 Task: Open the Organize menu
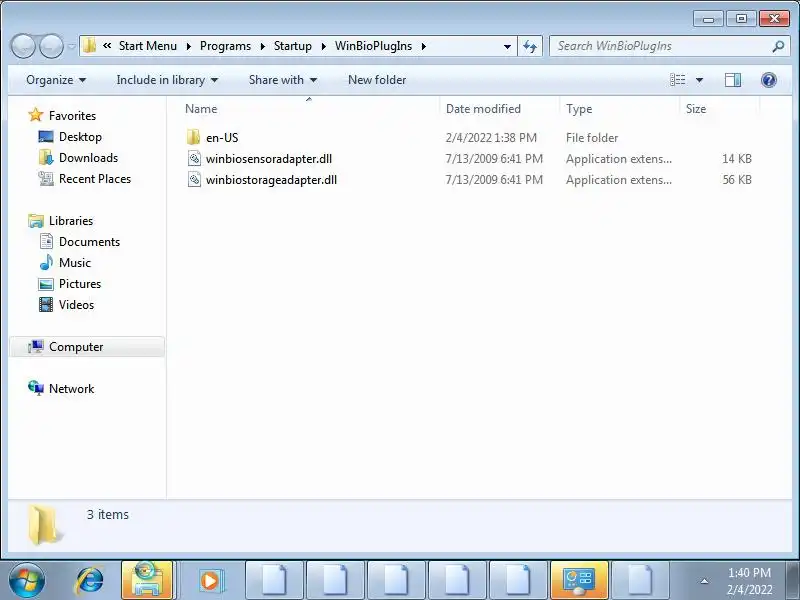56,80
